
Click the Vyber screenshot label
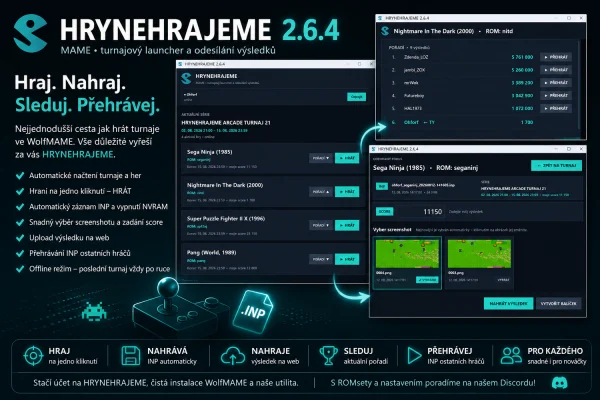pyautogui.click(x=392, y=230)
